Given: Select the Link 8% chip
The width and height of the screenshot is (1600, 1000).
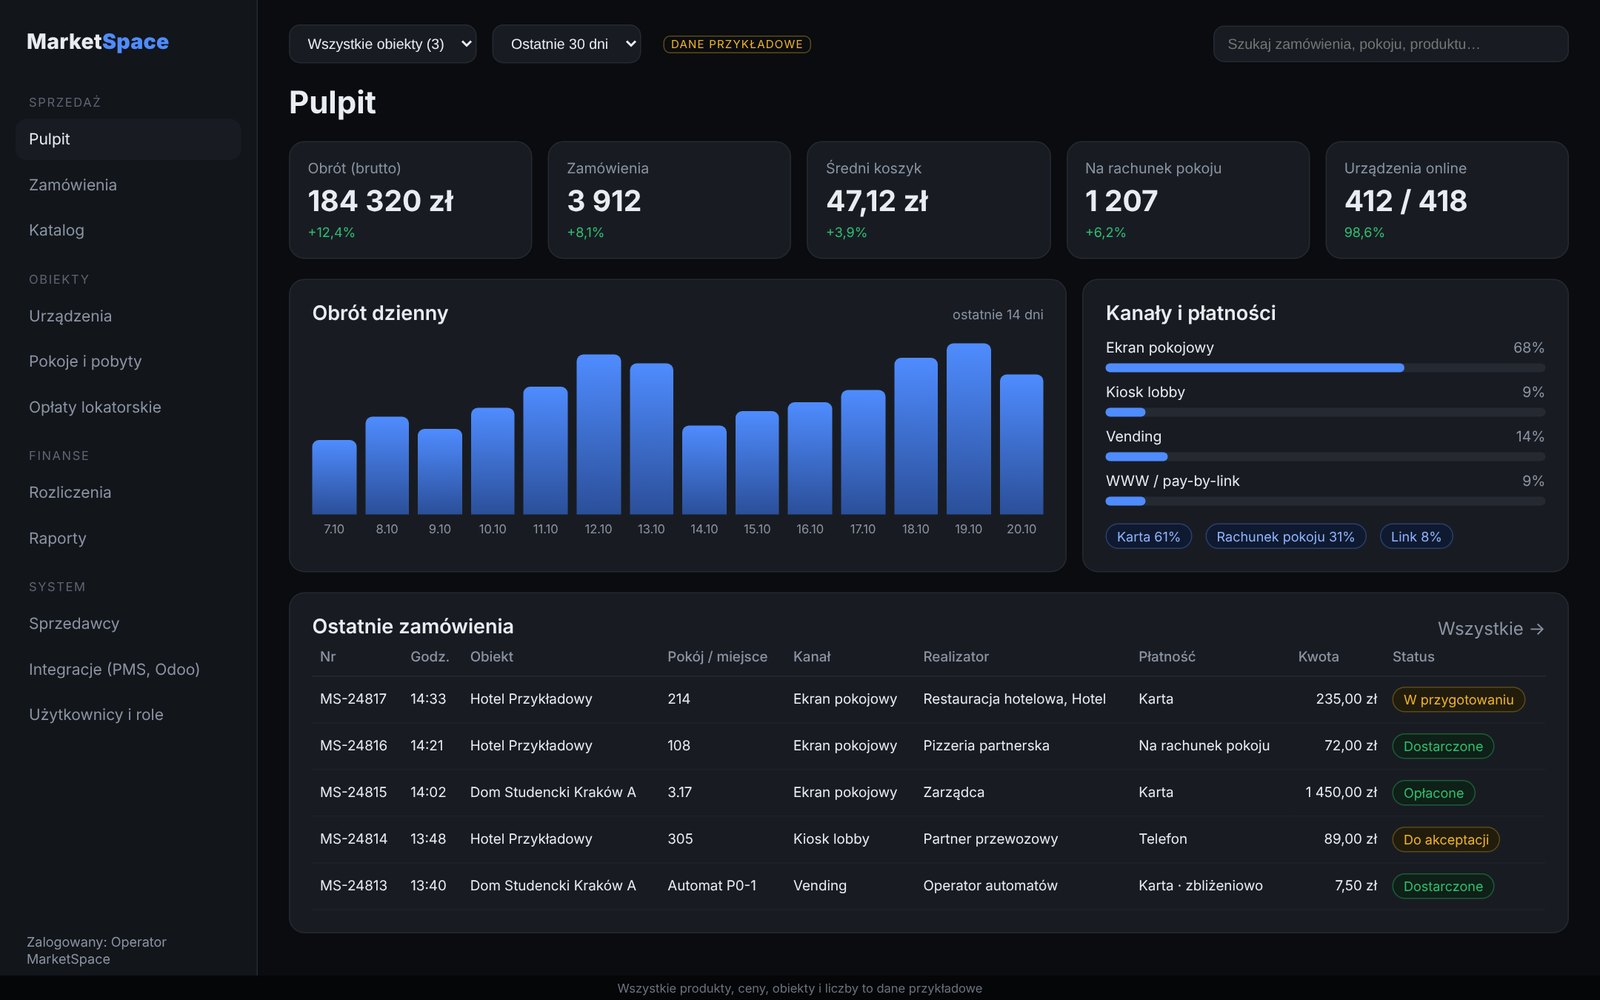Looking at the screenshot, I should tap(1416, 537).
